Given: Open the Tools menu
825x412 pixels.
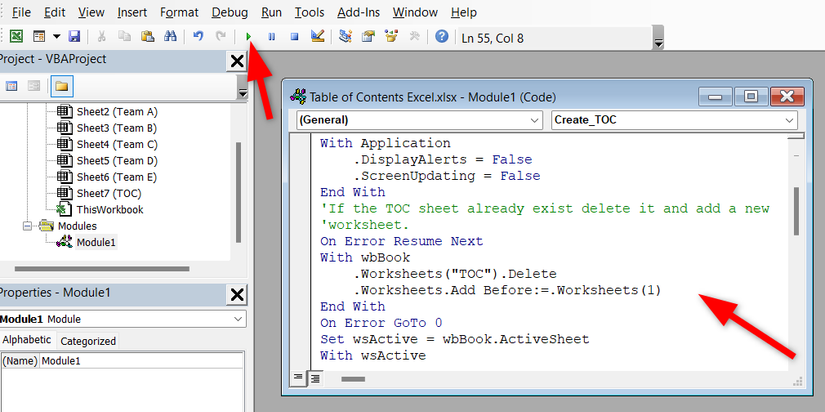Looking at the screenshot, I should [309, 12].
